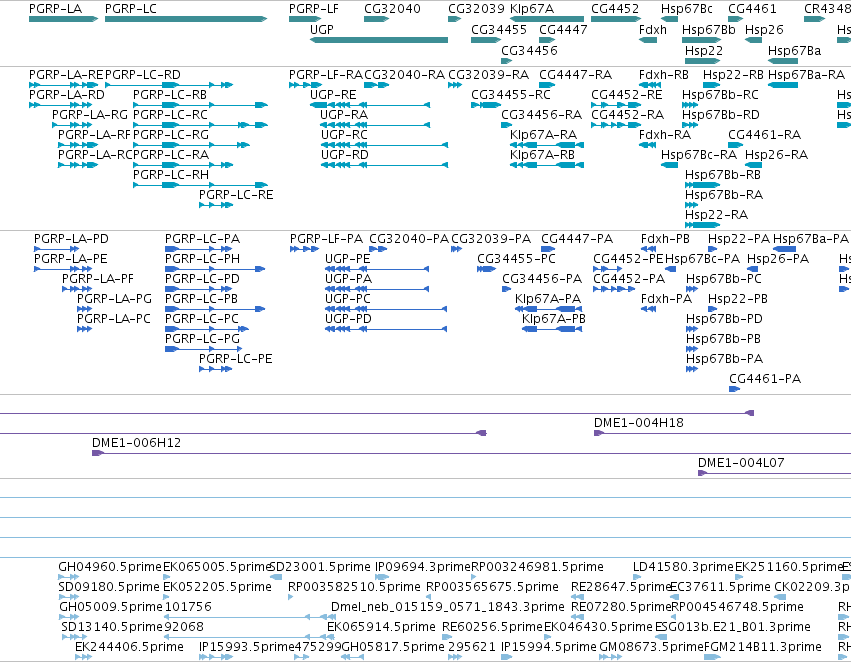Click transcript PGRP-LA-RE

[x=63, y=85]
